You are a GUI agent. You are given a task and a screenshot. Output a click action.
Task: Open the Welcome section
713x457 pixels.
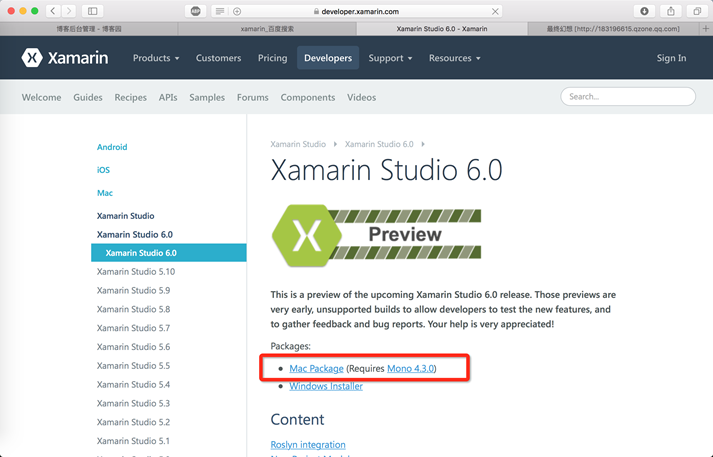(x=41, y=97)
